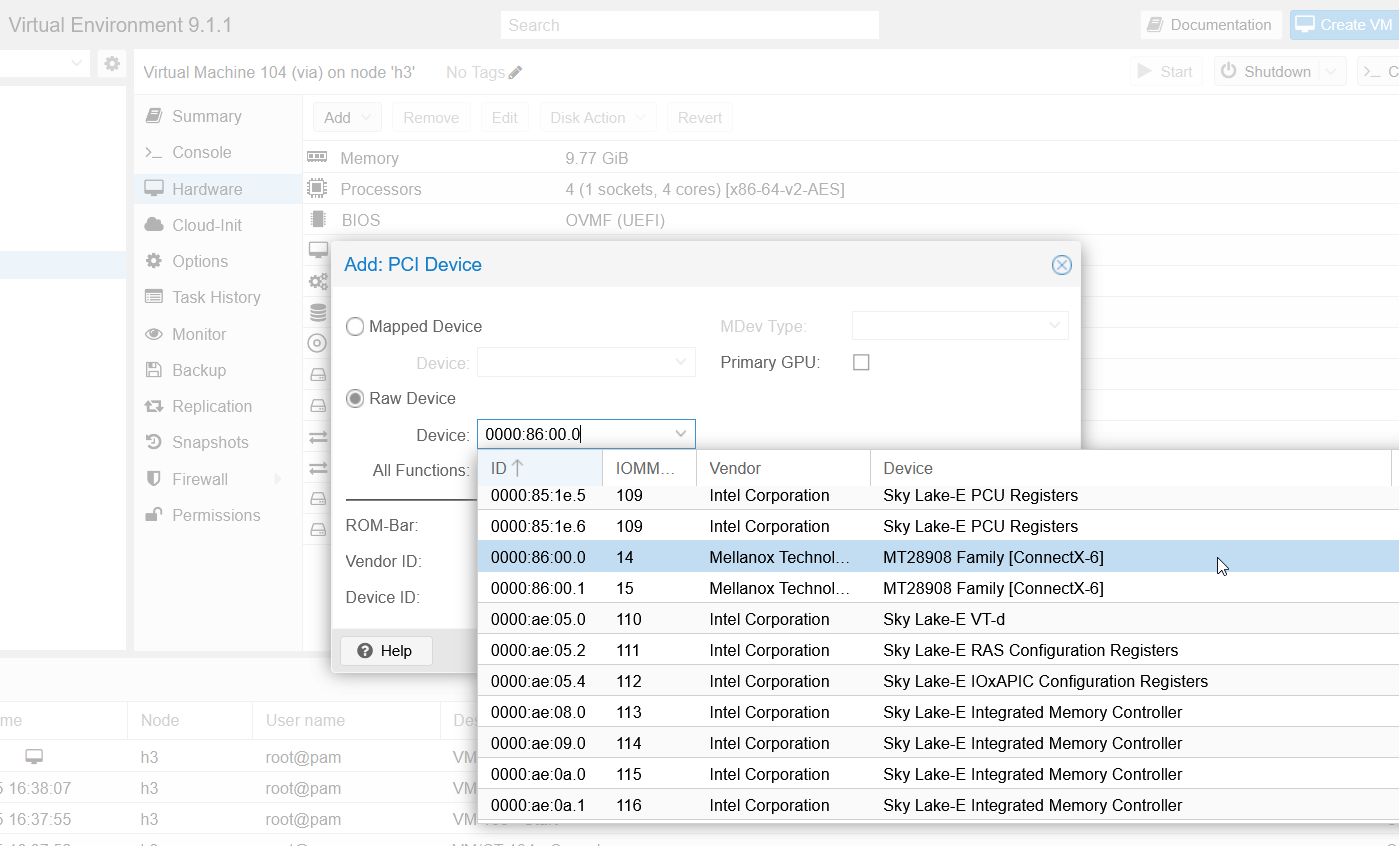Click the Remove button
1399x846 pixels.
[x=431, y=117]
